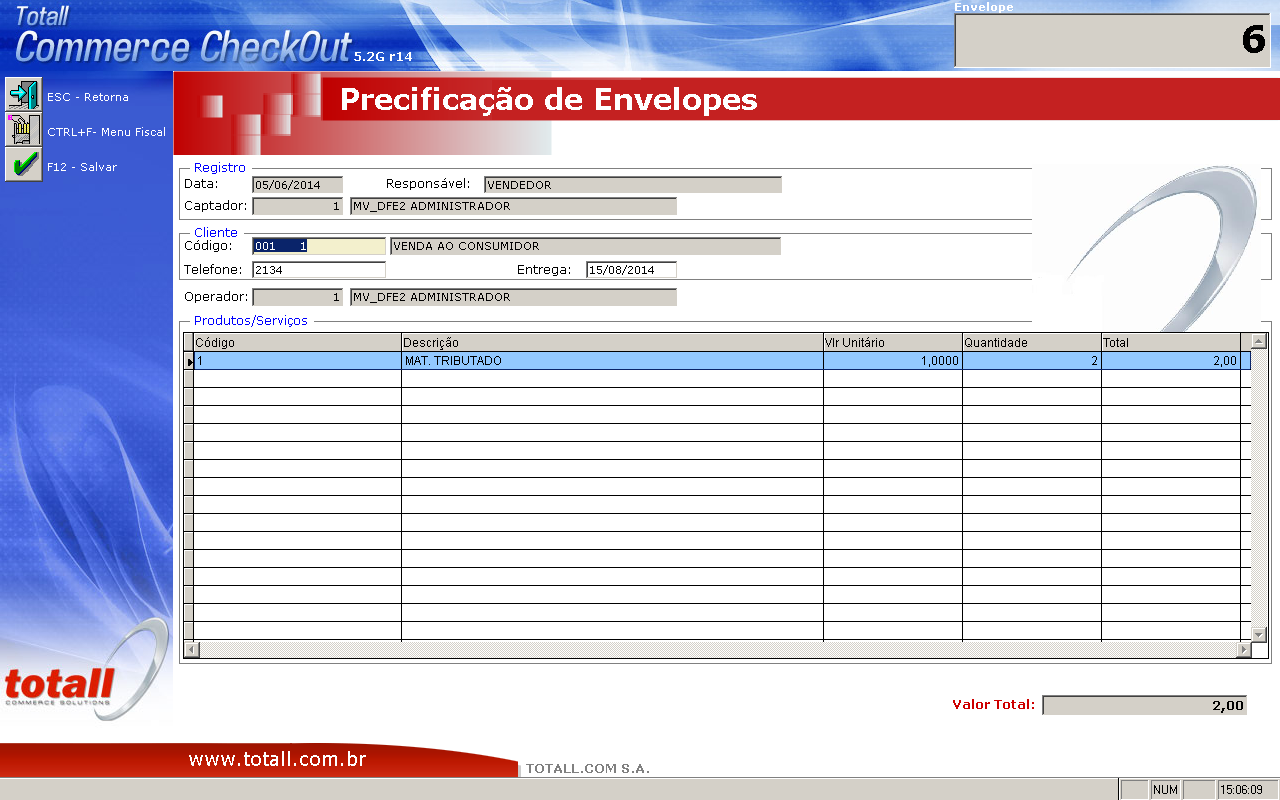Click the green checkmark Salvar icon
Screen dimensions: 1280x800
(23, 165)
